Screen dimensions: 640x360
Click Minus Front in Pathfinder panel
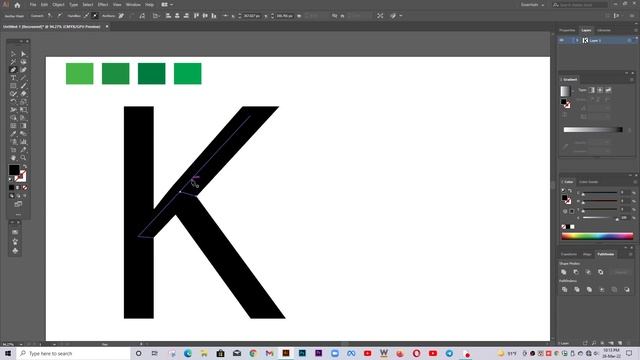(576, 272)
